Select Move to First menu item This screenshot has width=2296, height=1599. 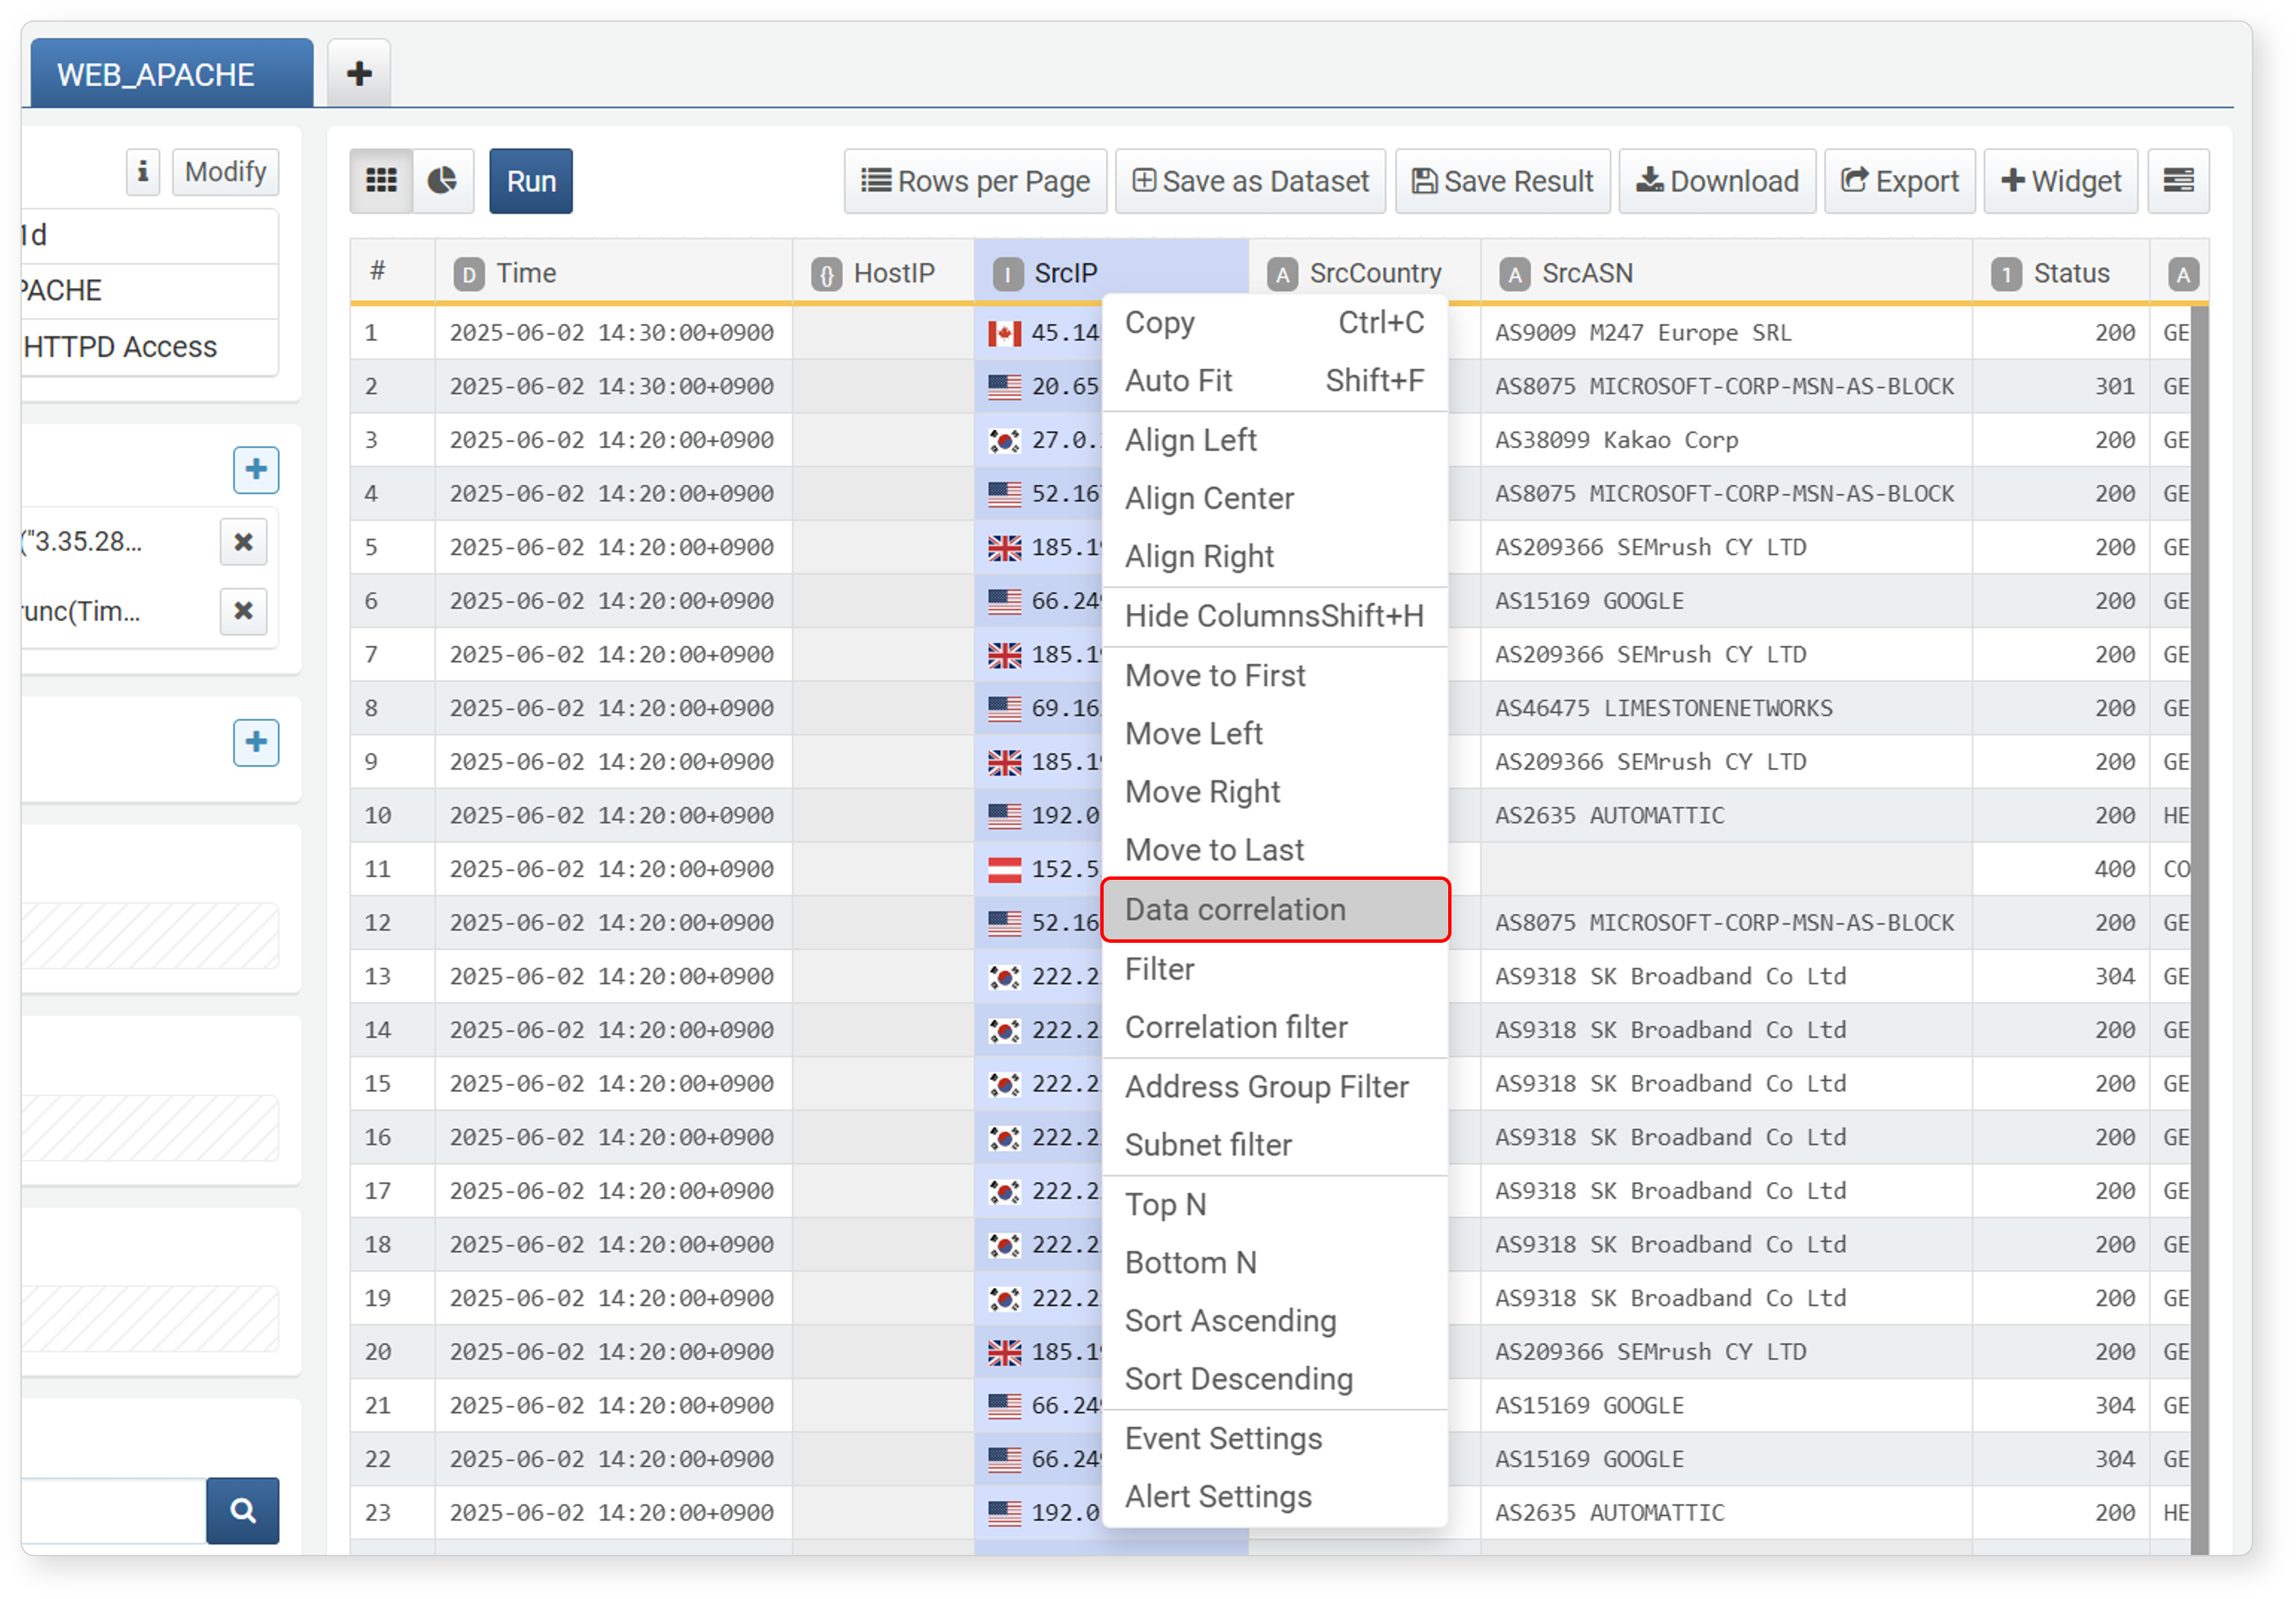1274,676
